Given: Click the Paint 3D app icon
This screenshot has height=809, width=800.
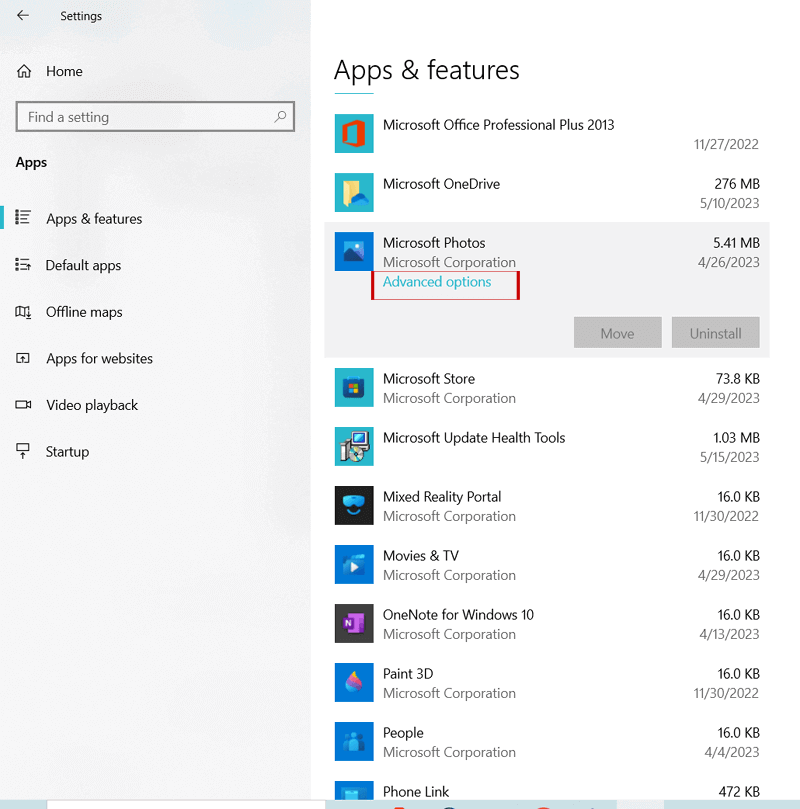Looking at the screenshot, I should coord(354,683).
